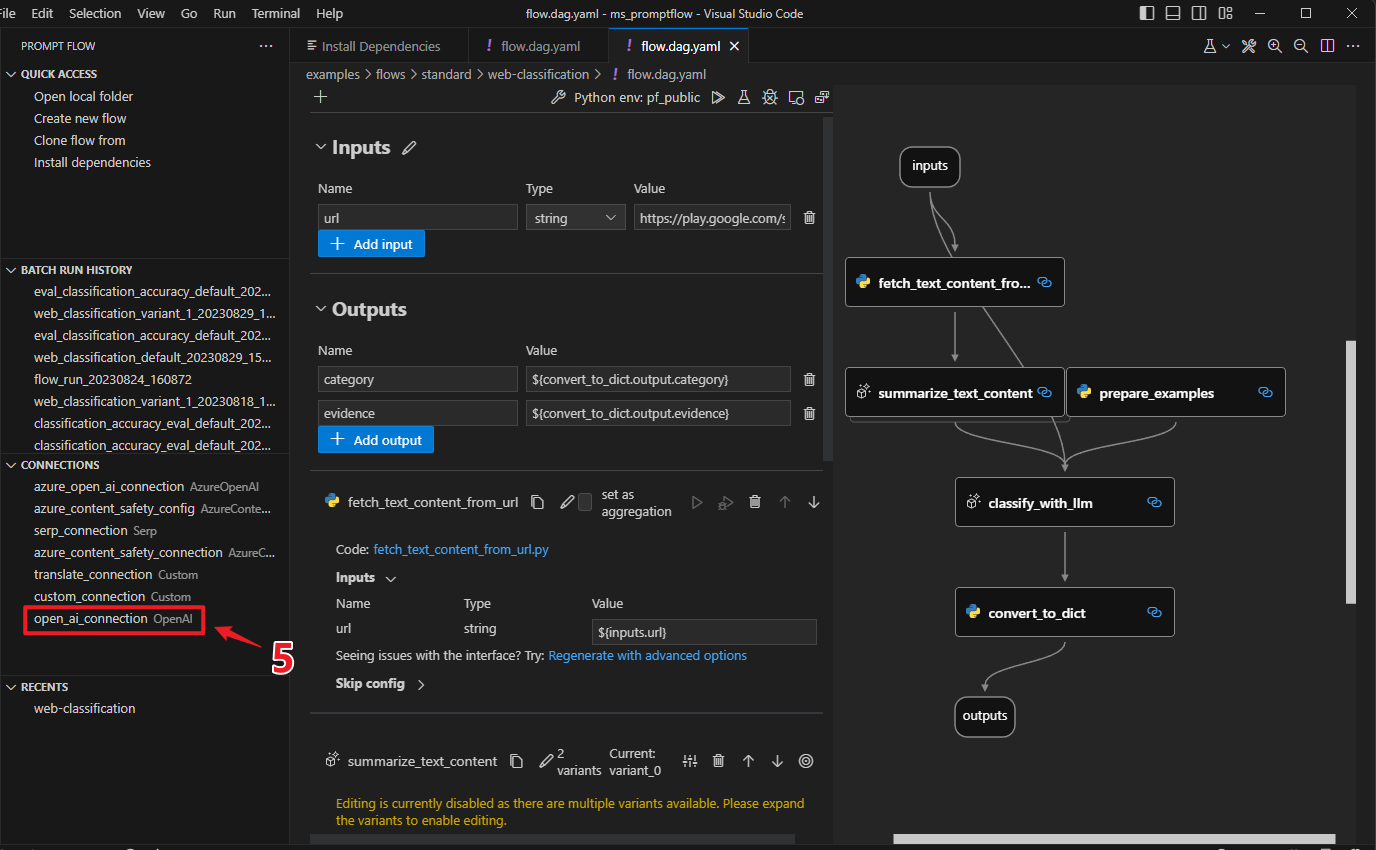1376x850 pixels.
Task: Collapse the Inputs section
Action: 320,147
